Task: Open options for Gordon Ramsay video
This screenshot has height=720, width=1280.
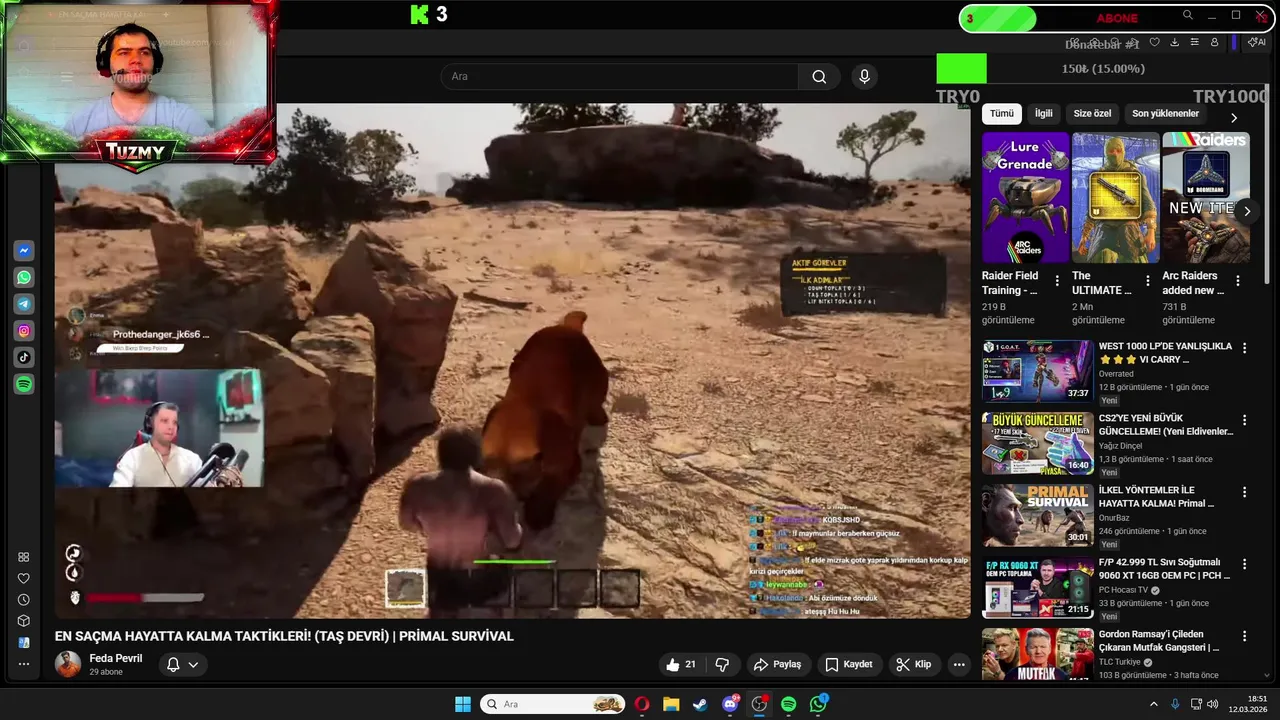Action: pos(1245,636)
